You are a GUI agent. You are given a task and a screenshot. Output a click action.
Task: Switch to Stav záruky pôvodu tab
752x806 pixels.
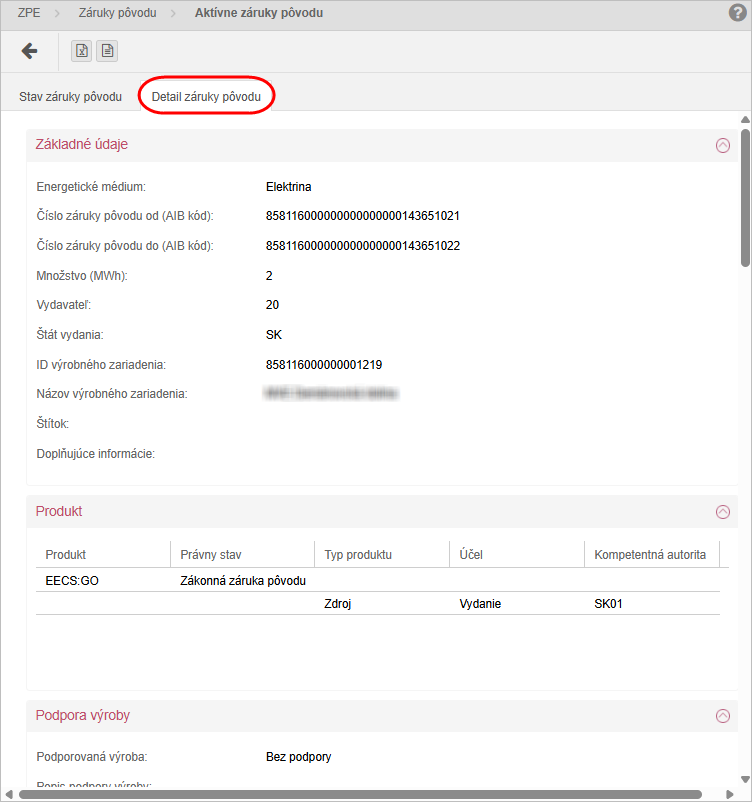pos(70,97)
